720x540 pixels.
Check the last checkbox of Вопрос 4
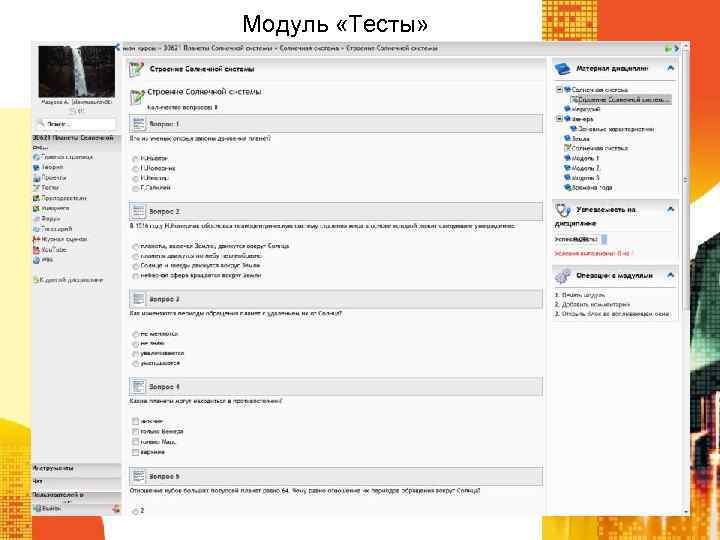[135, 452]
